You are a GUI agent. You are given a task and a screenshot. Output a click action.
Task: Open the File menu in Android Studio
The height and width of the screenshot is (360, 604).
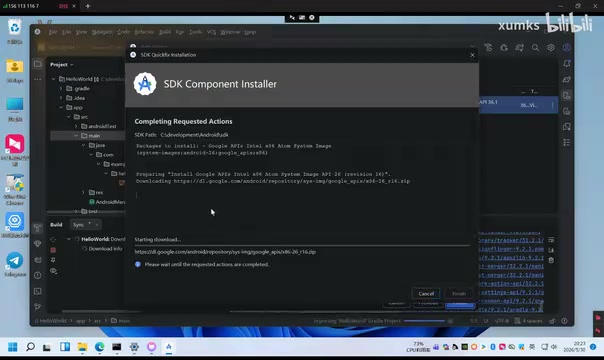click(53, 32)
